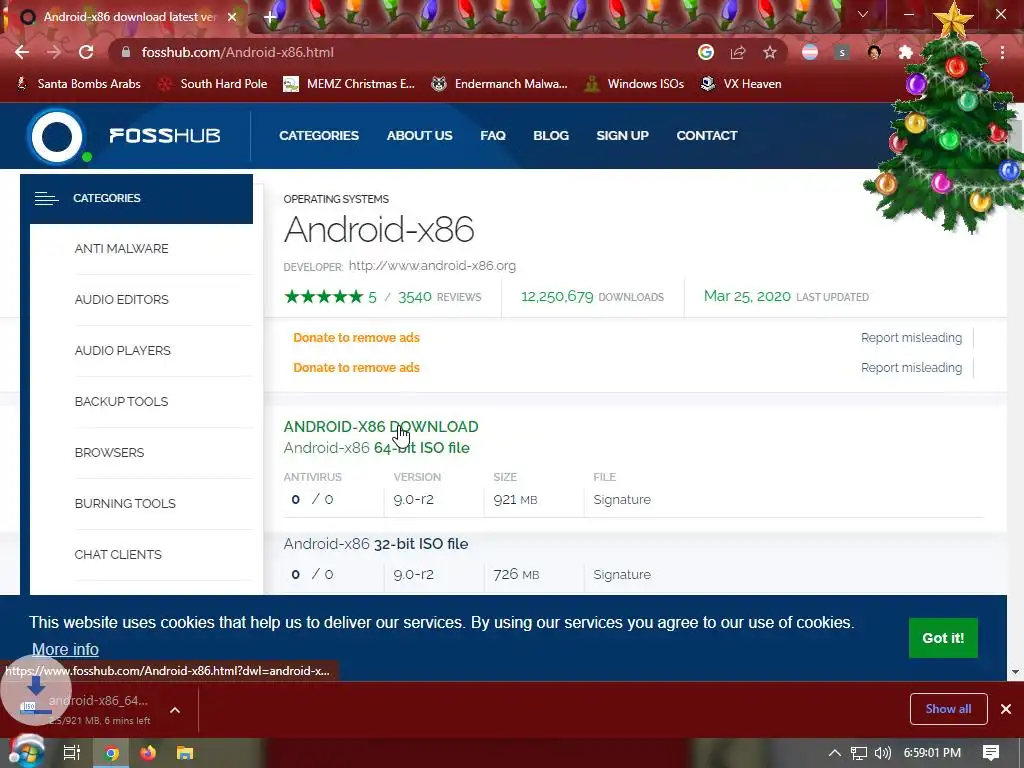Click Chrome icon on taskbar
This screenshot has height=768, width=1024.
pyautogui.click(x=112, y=753)
